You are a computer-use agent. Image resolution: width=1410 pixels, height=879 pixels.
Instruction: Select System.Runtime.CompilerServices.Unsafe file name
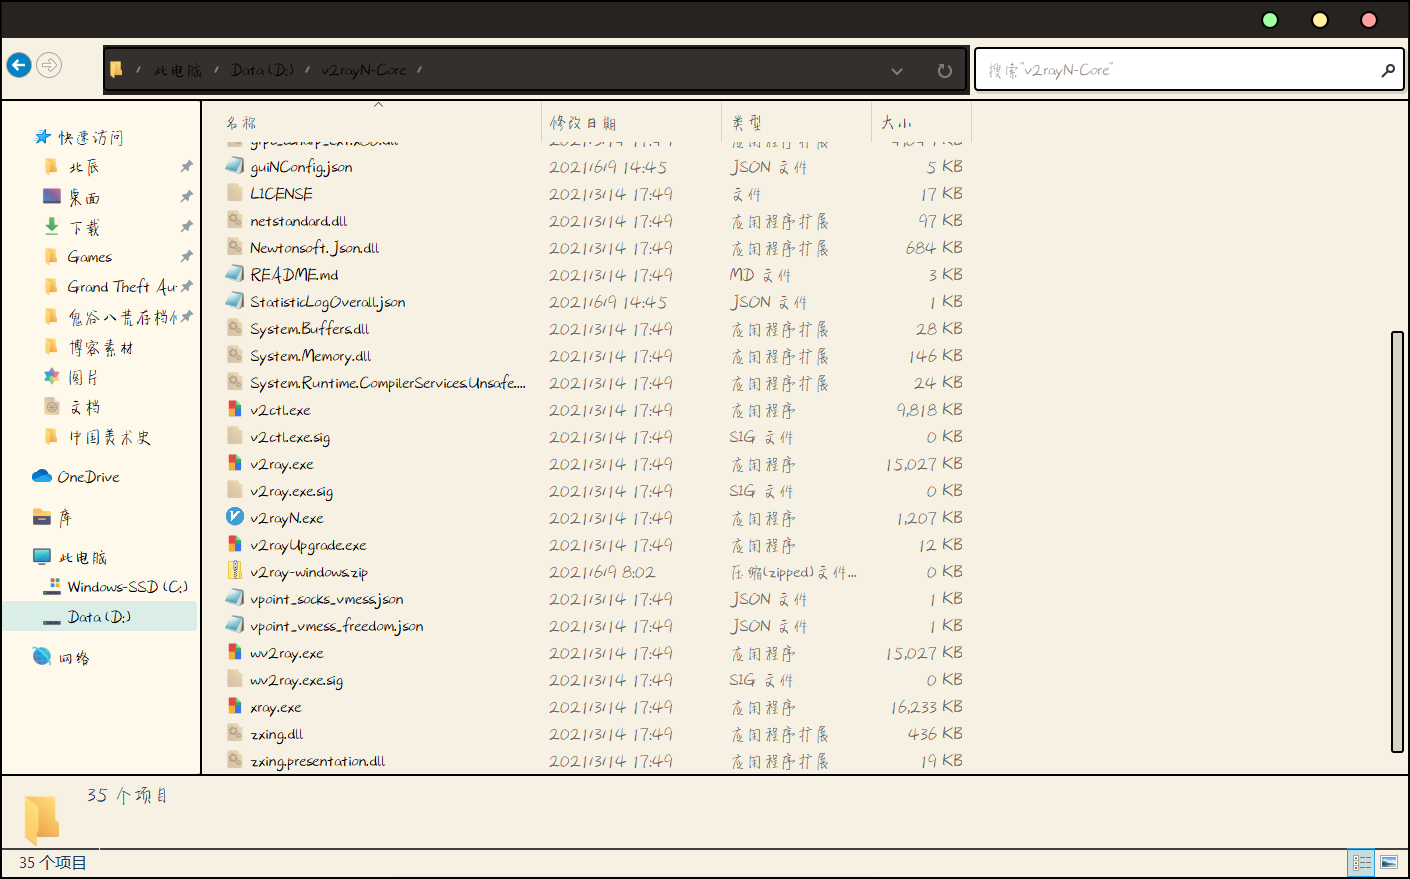coord(388,383)
